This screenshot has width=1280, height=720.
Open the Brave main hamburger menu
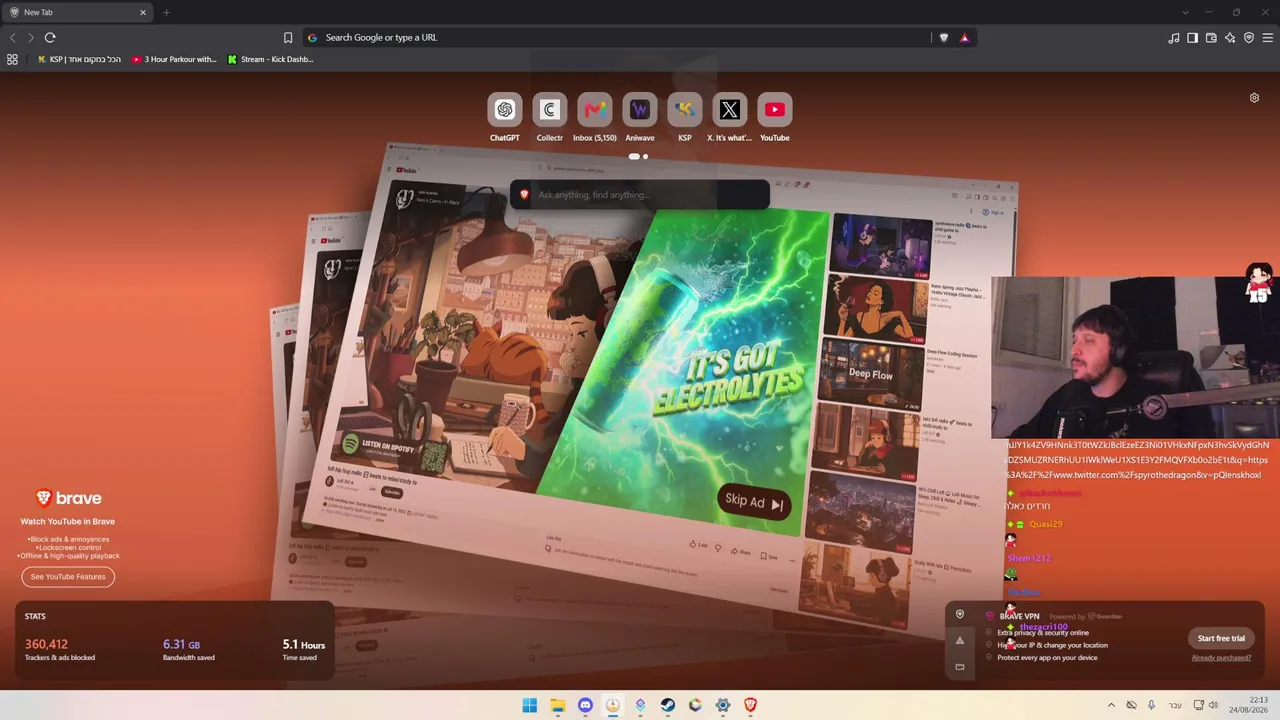pos(1267,38)
